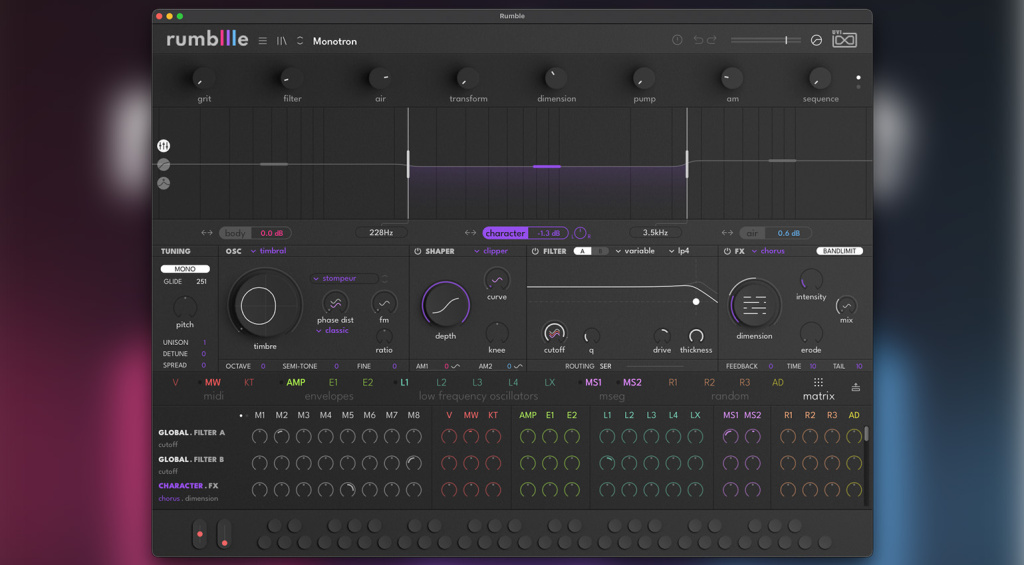Toggle the SHAPER power button
This screenshot has height=565, width=1024.
[x=417, y=251]
